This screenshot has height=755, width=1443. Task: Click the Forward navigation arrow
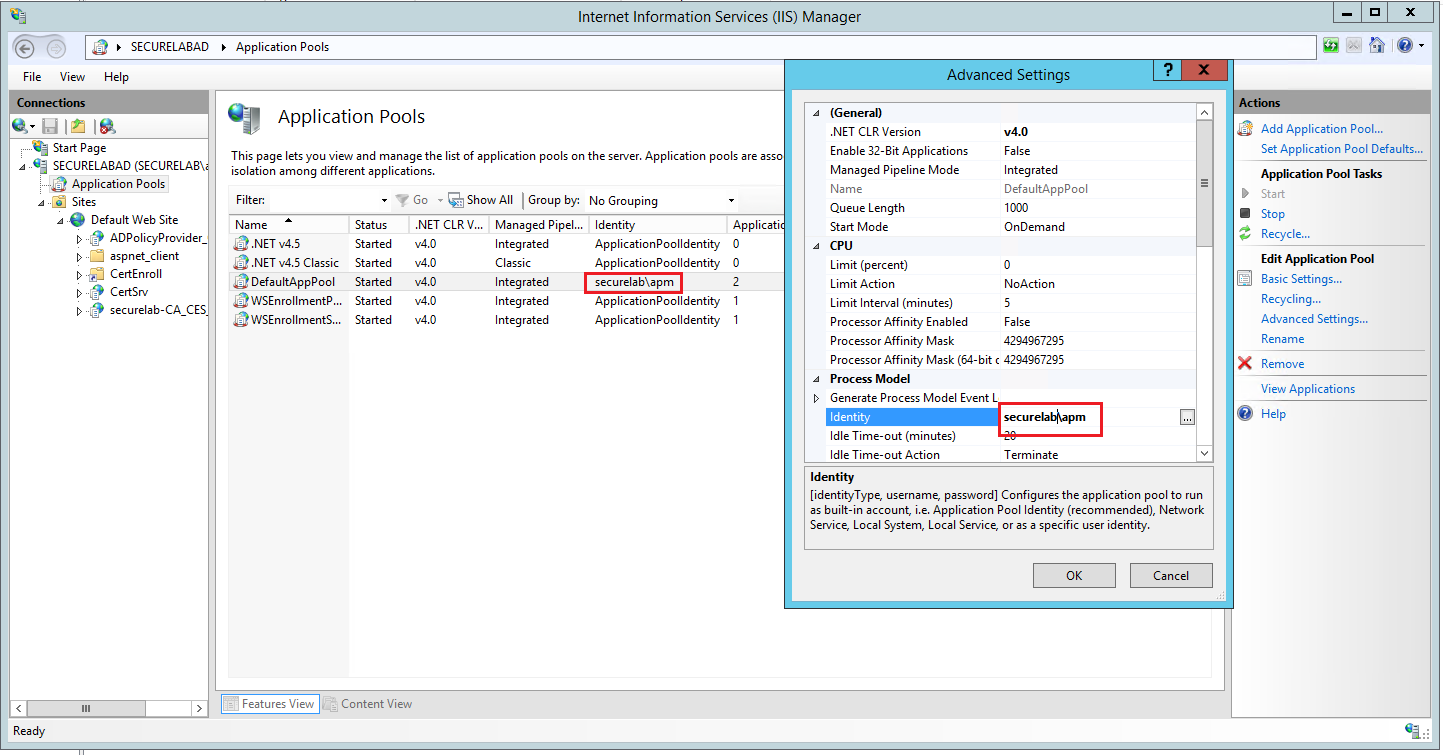click(56, 47)
